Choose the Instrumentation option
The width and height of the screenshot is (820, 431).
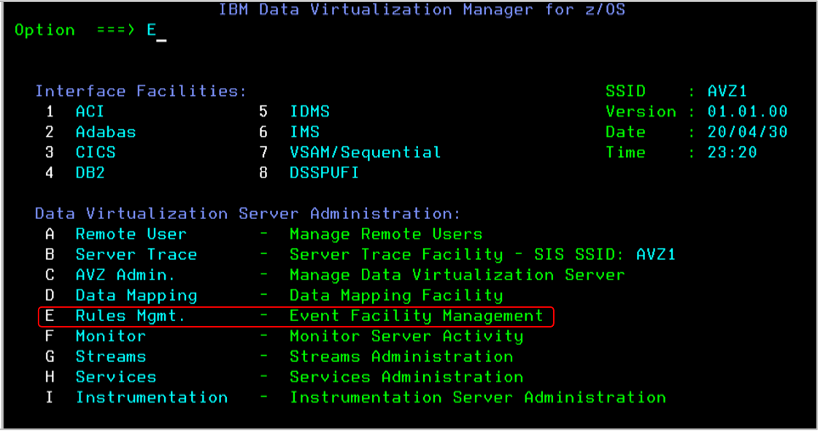(x=151, y=398)
